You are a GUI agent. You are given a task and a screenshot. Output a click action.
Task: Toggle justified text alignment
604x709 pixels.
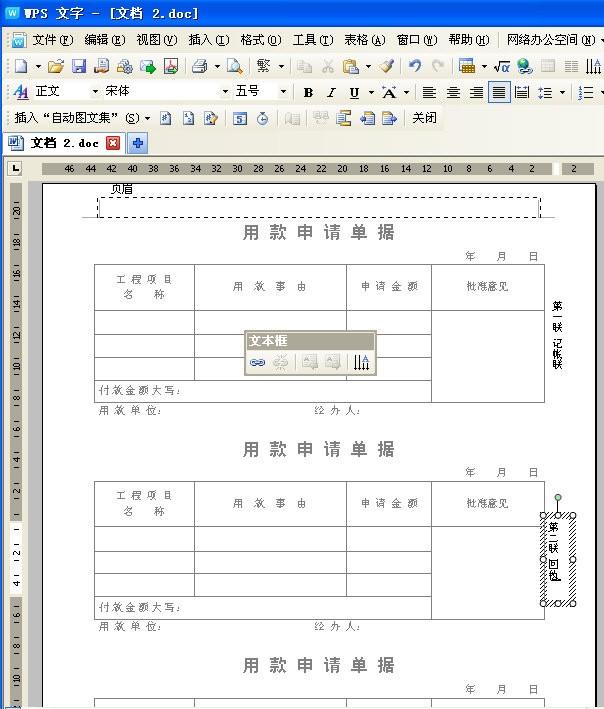pyautogui.click(x=498, y=92)
